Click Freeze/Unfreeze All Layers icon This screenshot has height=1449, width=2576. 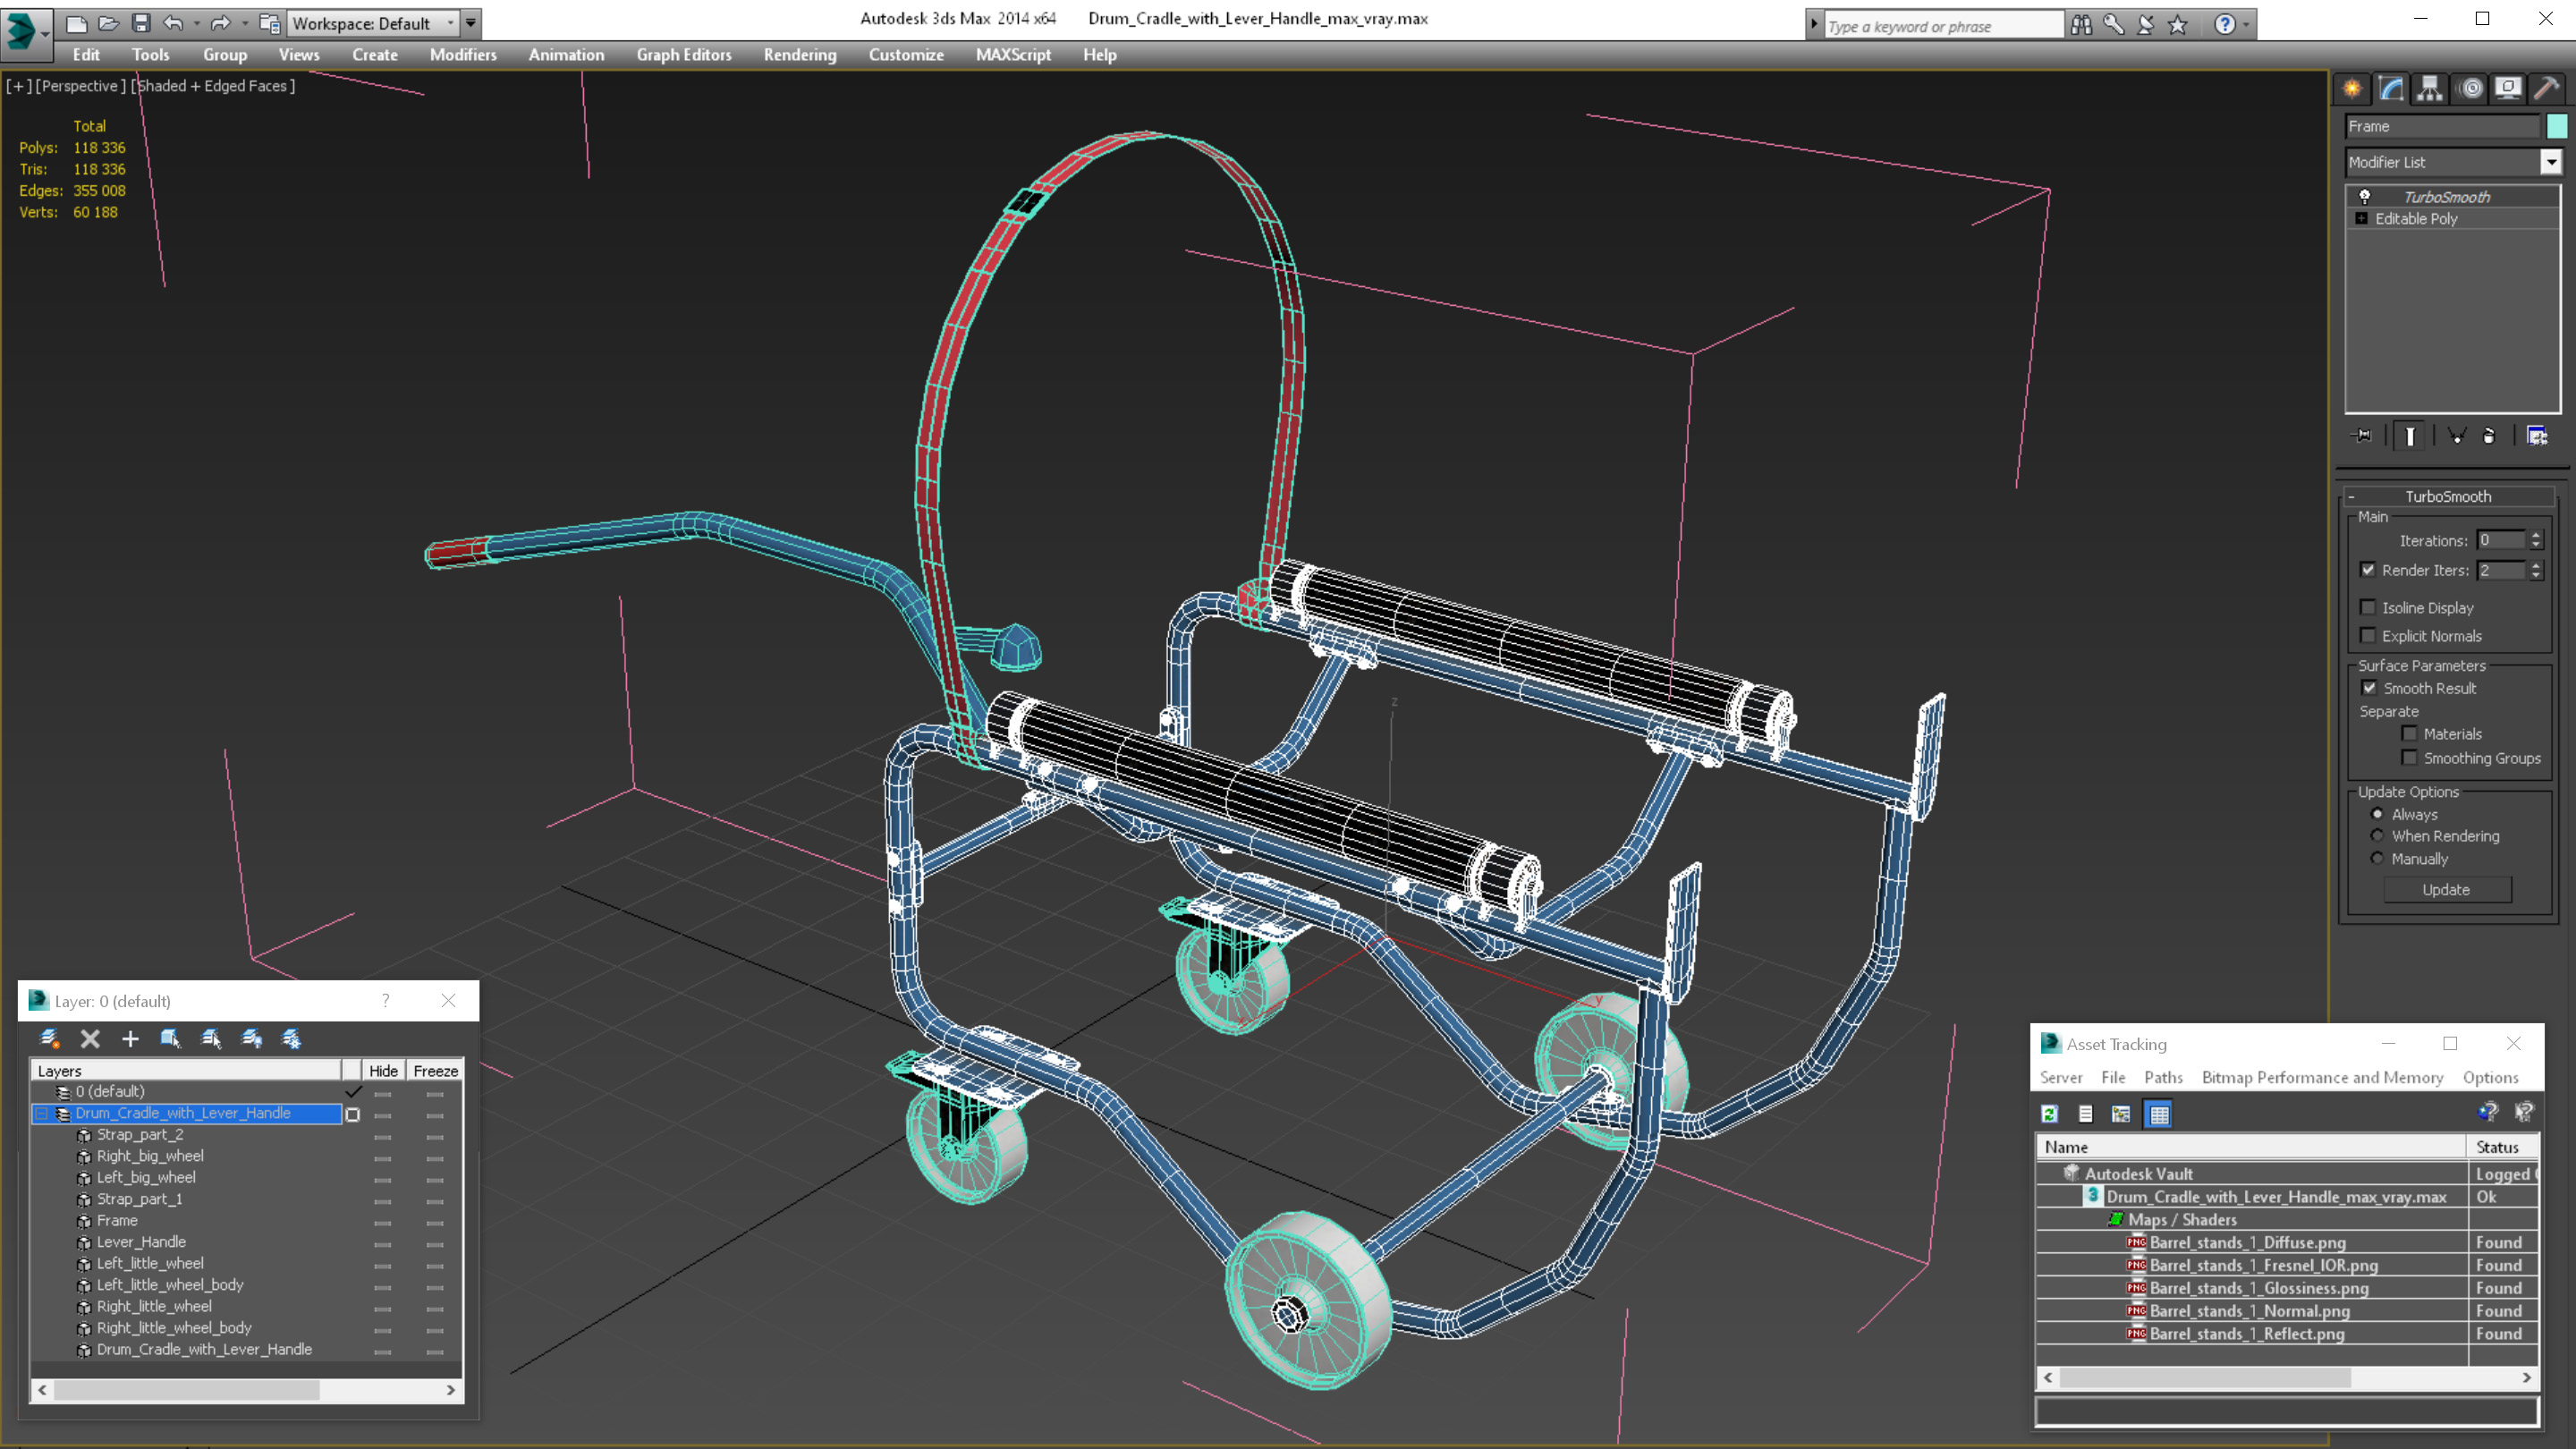pos(292,1039)
